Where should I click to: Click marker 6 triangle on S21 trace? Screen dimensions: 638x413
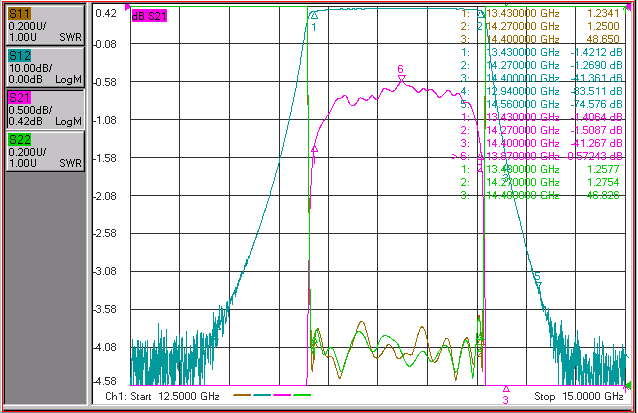coord(401,79)
